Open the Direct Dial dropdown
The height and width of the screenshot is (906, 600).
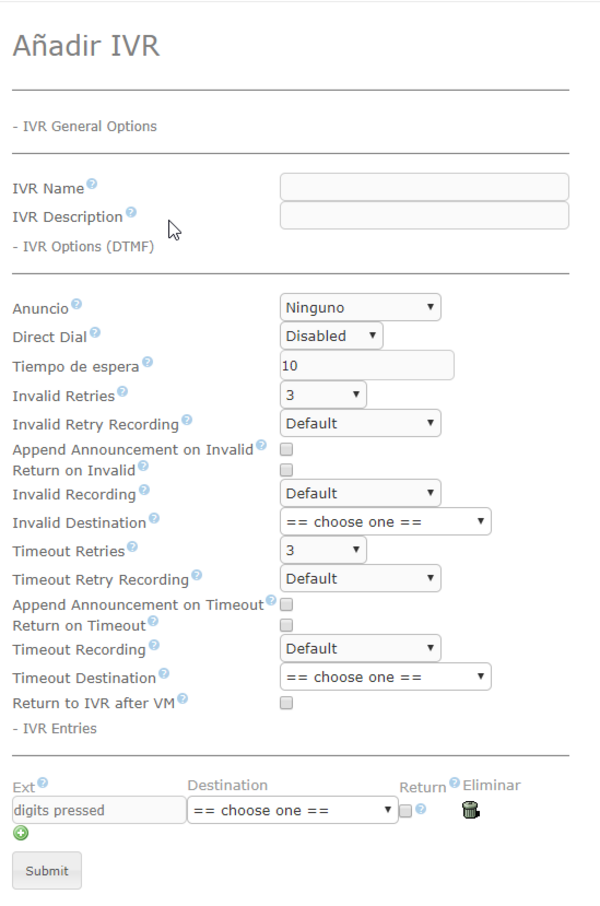331,336
